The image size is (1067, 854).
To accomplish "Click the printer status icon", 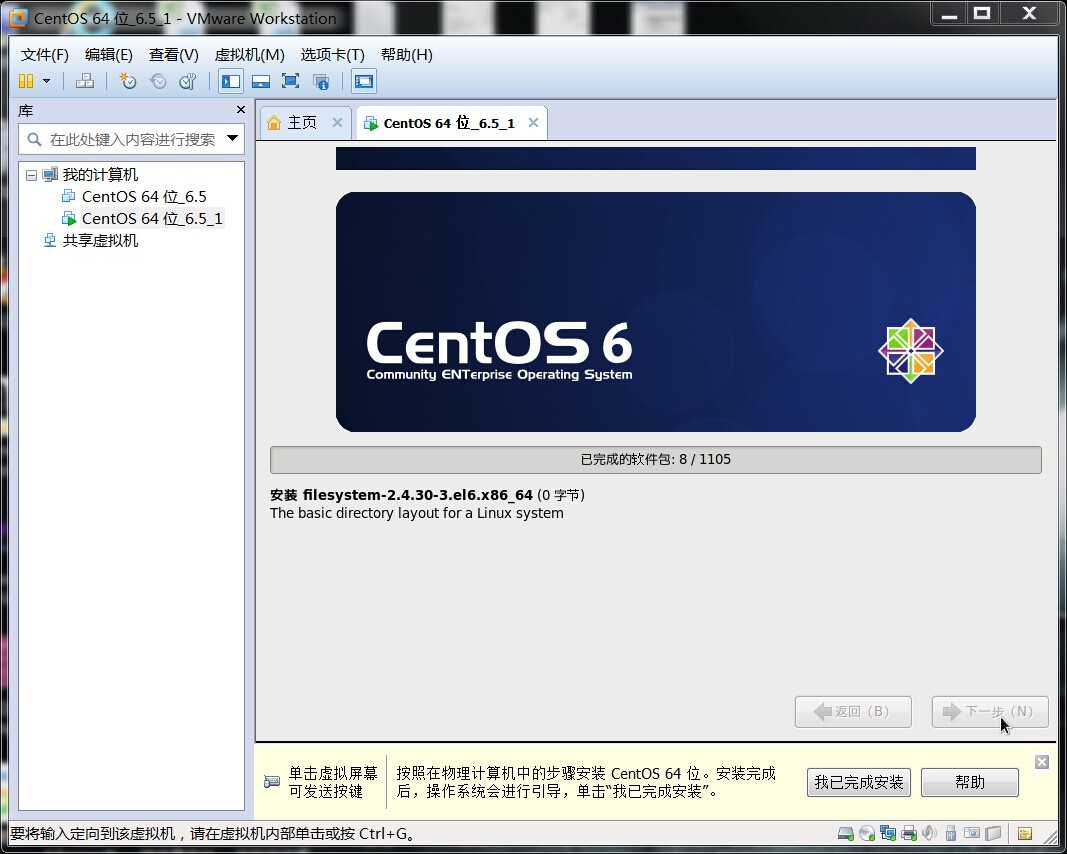I will pyautogui.click(x=908, y=834).
